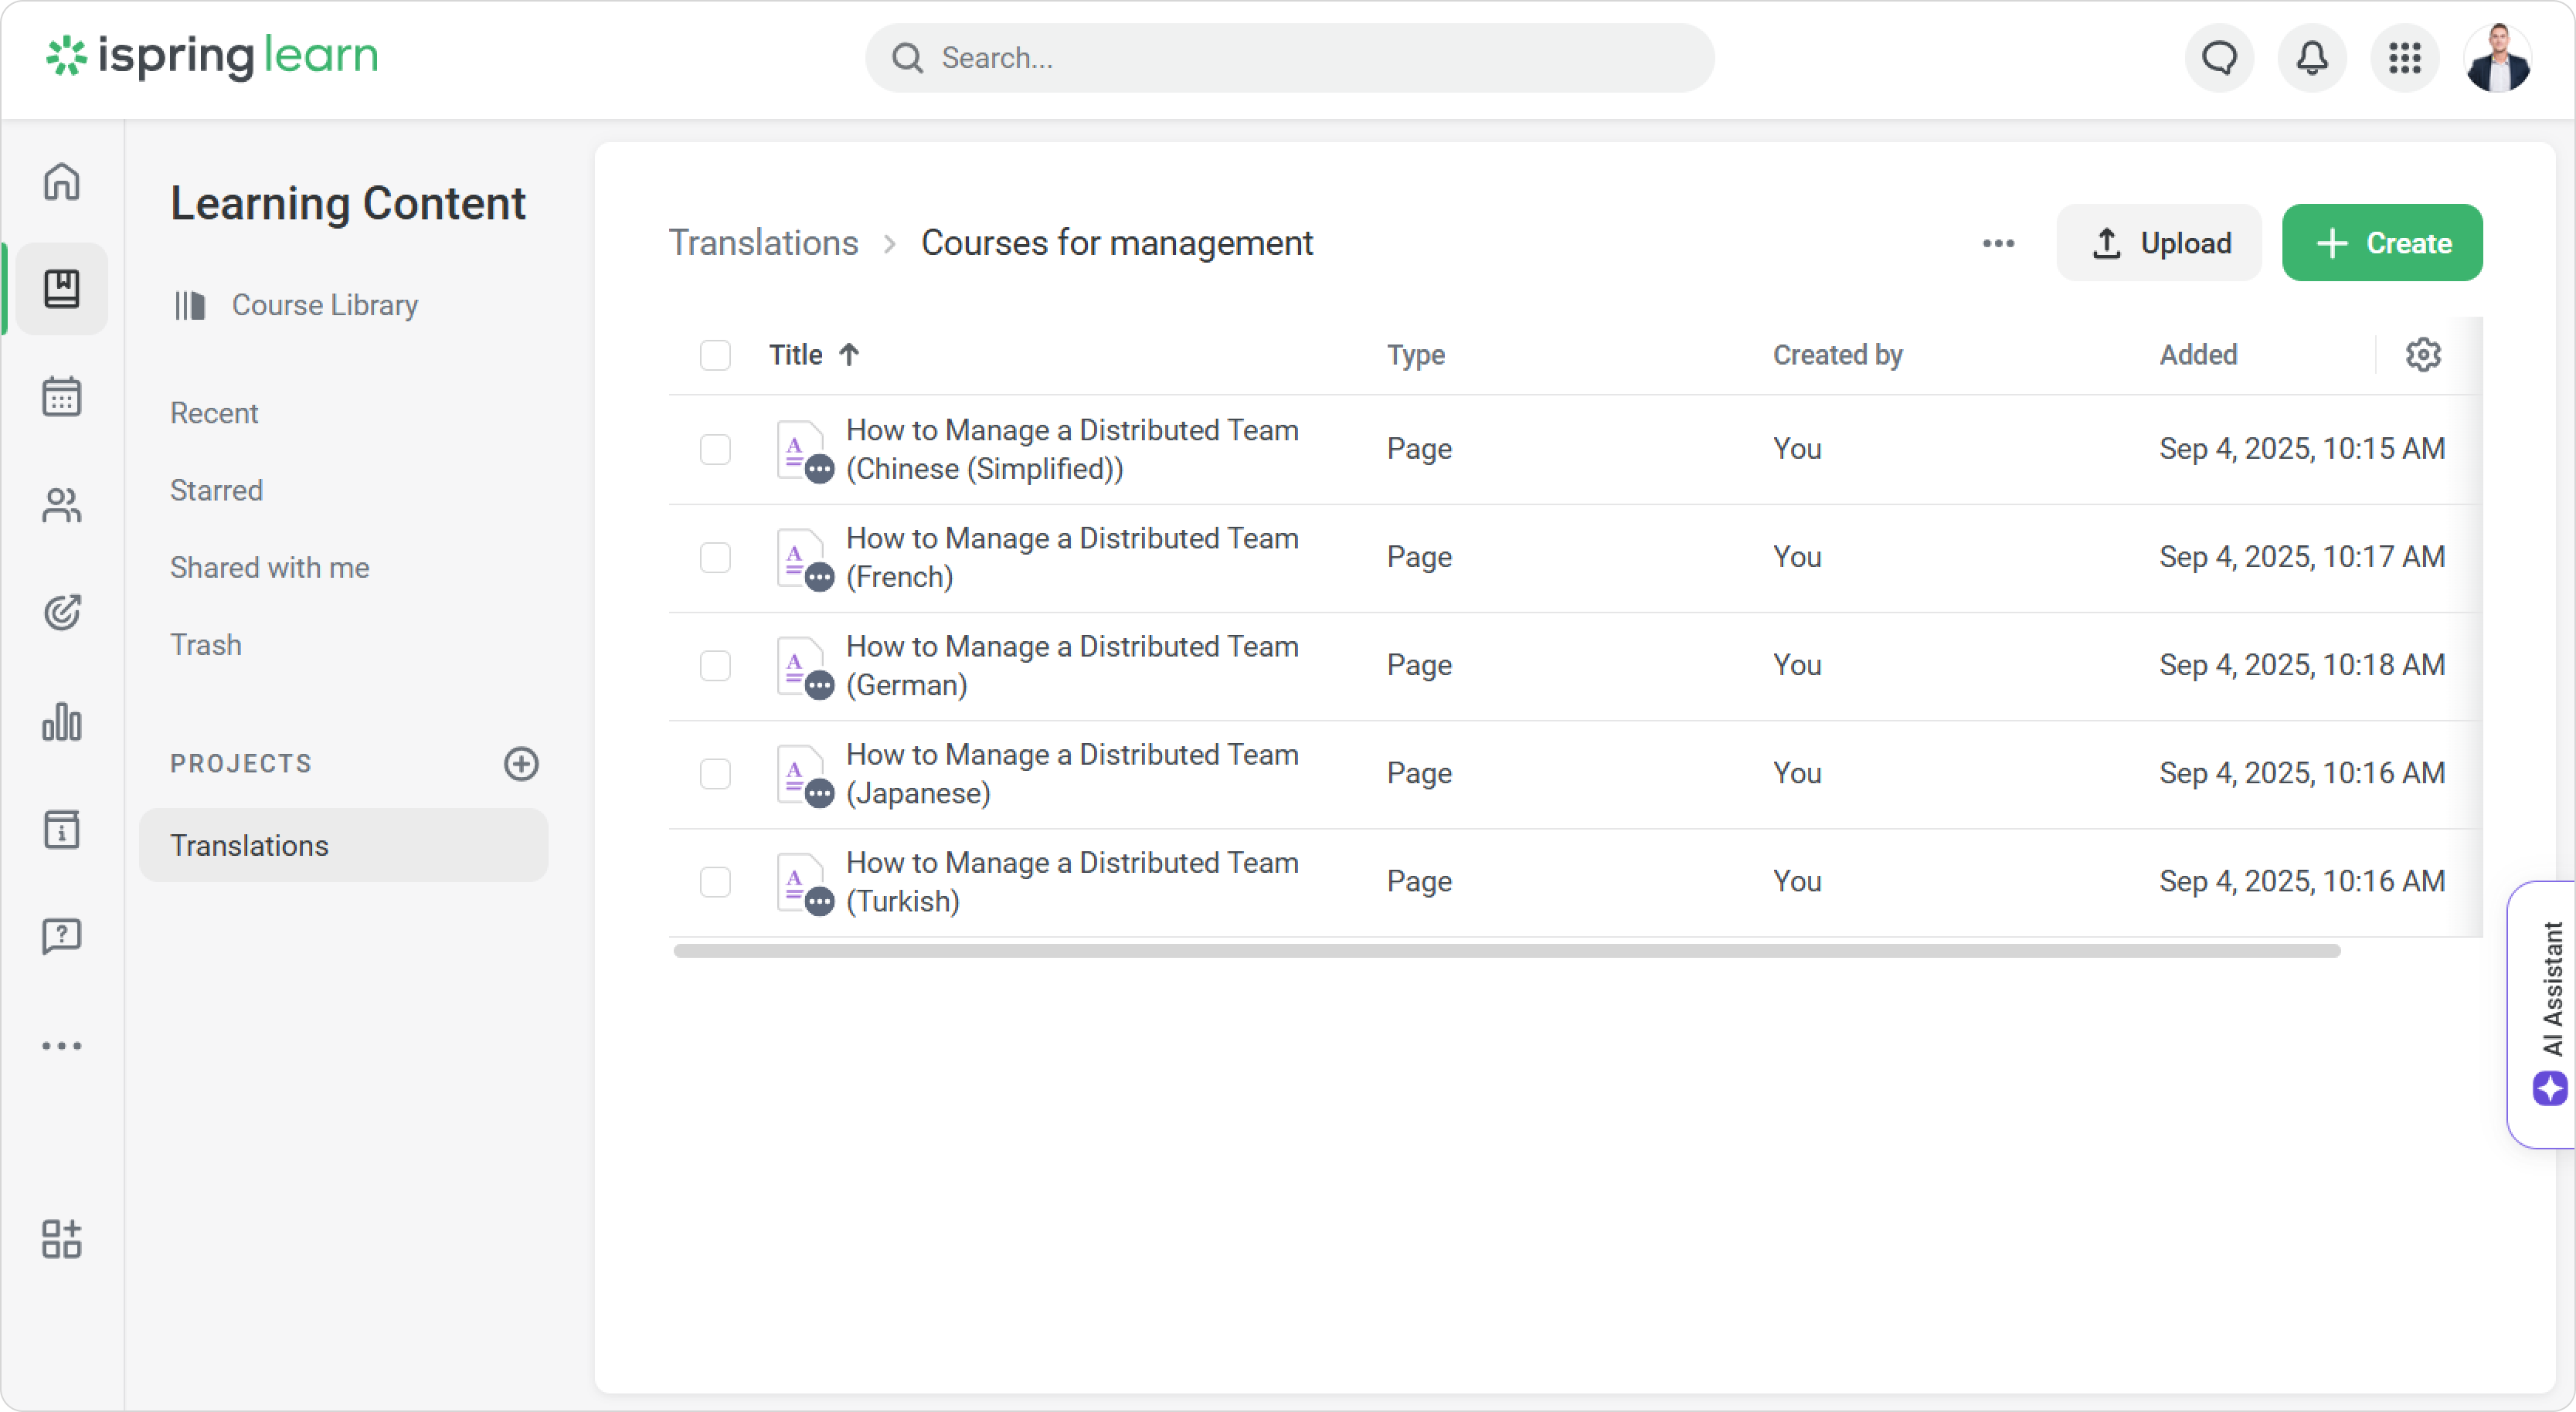Screen dimensions: 2576x1412
Task: Sort by Title column arrow
Action: pyautogui.click(x=849, y=355)
